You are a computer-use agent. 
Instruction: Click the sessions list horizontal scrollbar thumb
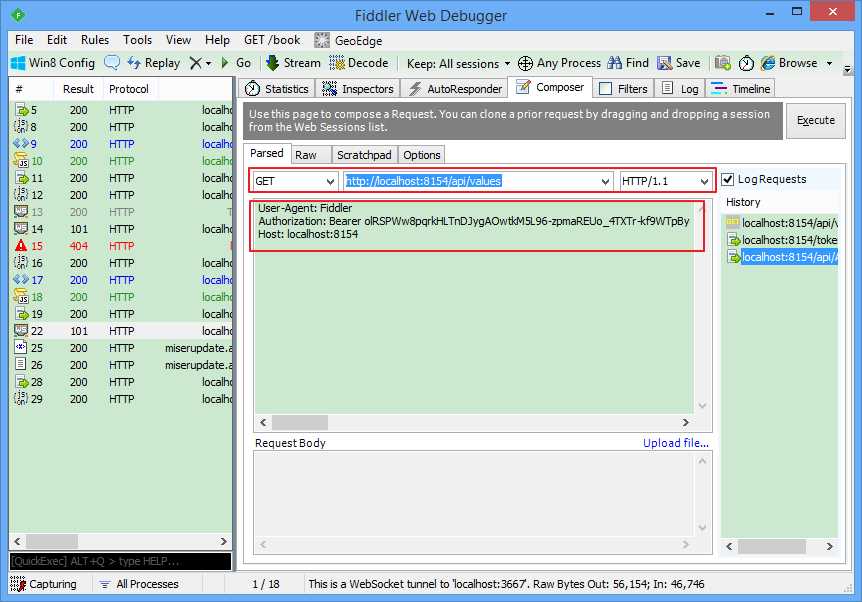tap(52, 542)
